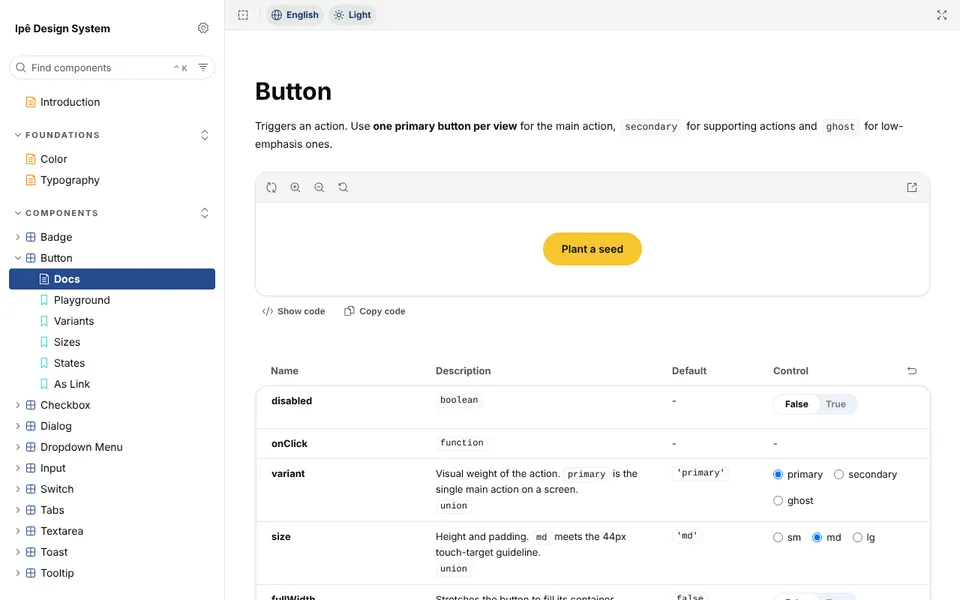Click the States bookmark icon
960x600 pixels.
44,363
